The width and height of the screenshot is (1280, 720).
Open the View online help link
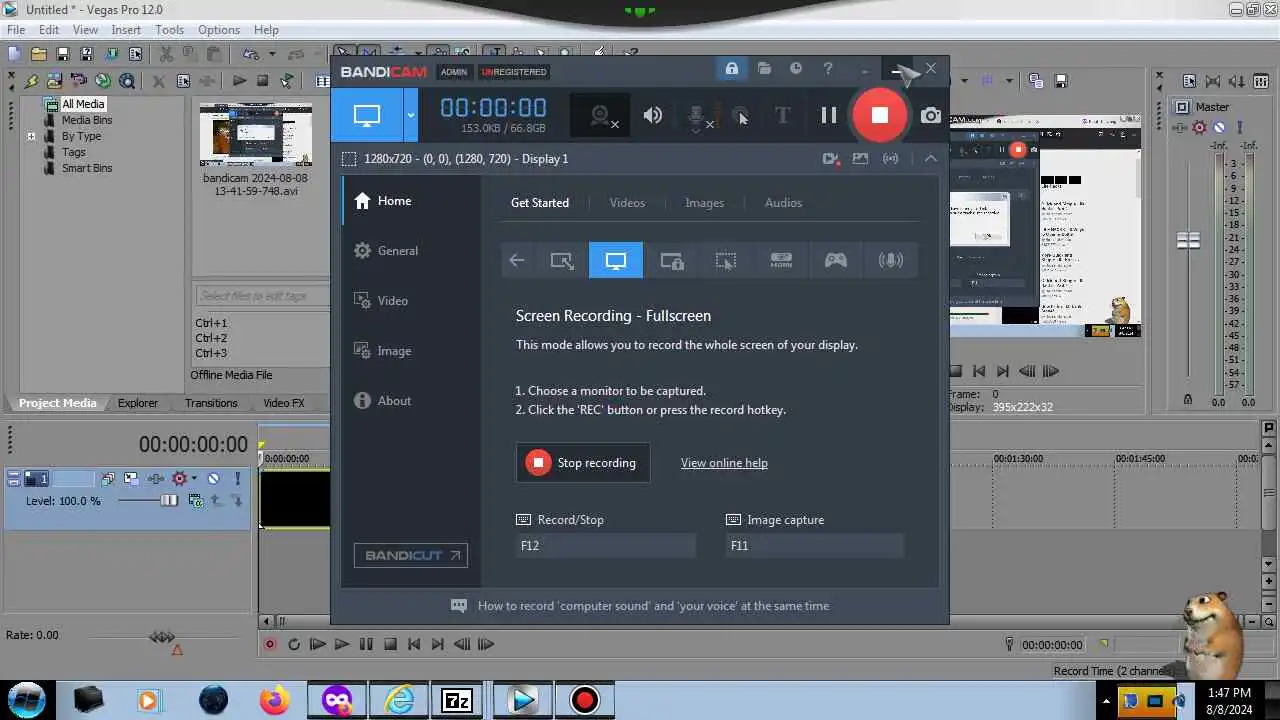[x=724, y=463]
